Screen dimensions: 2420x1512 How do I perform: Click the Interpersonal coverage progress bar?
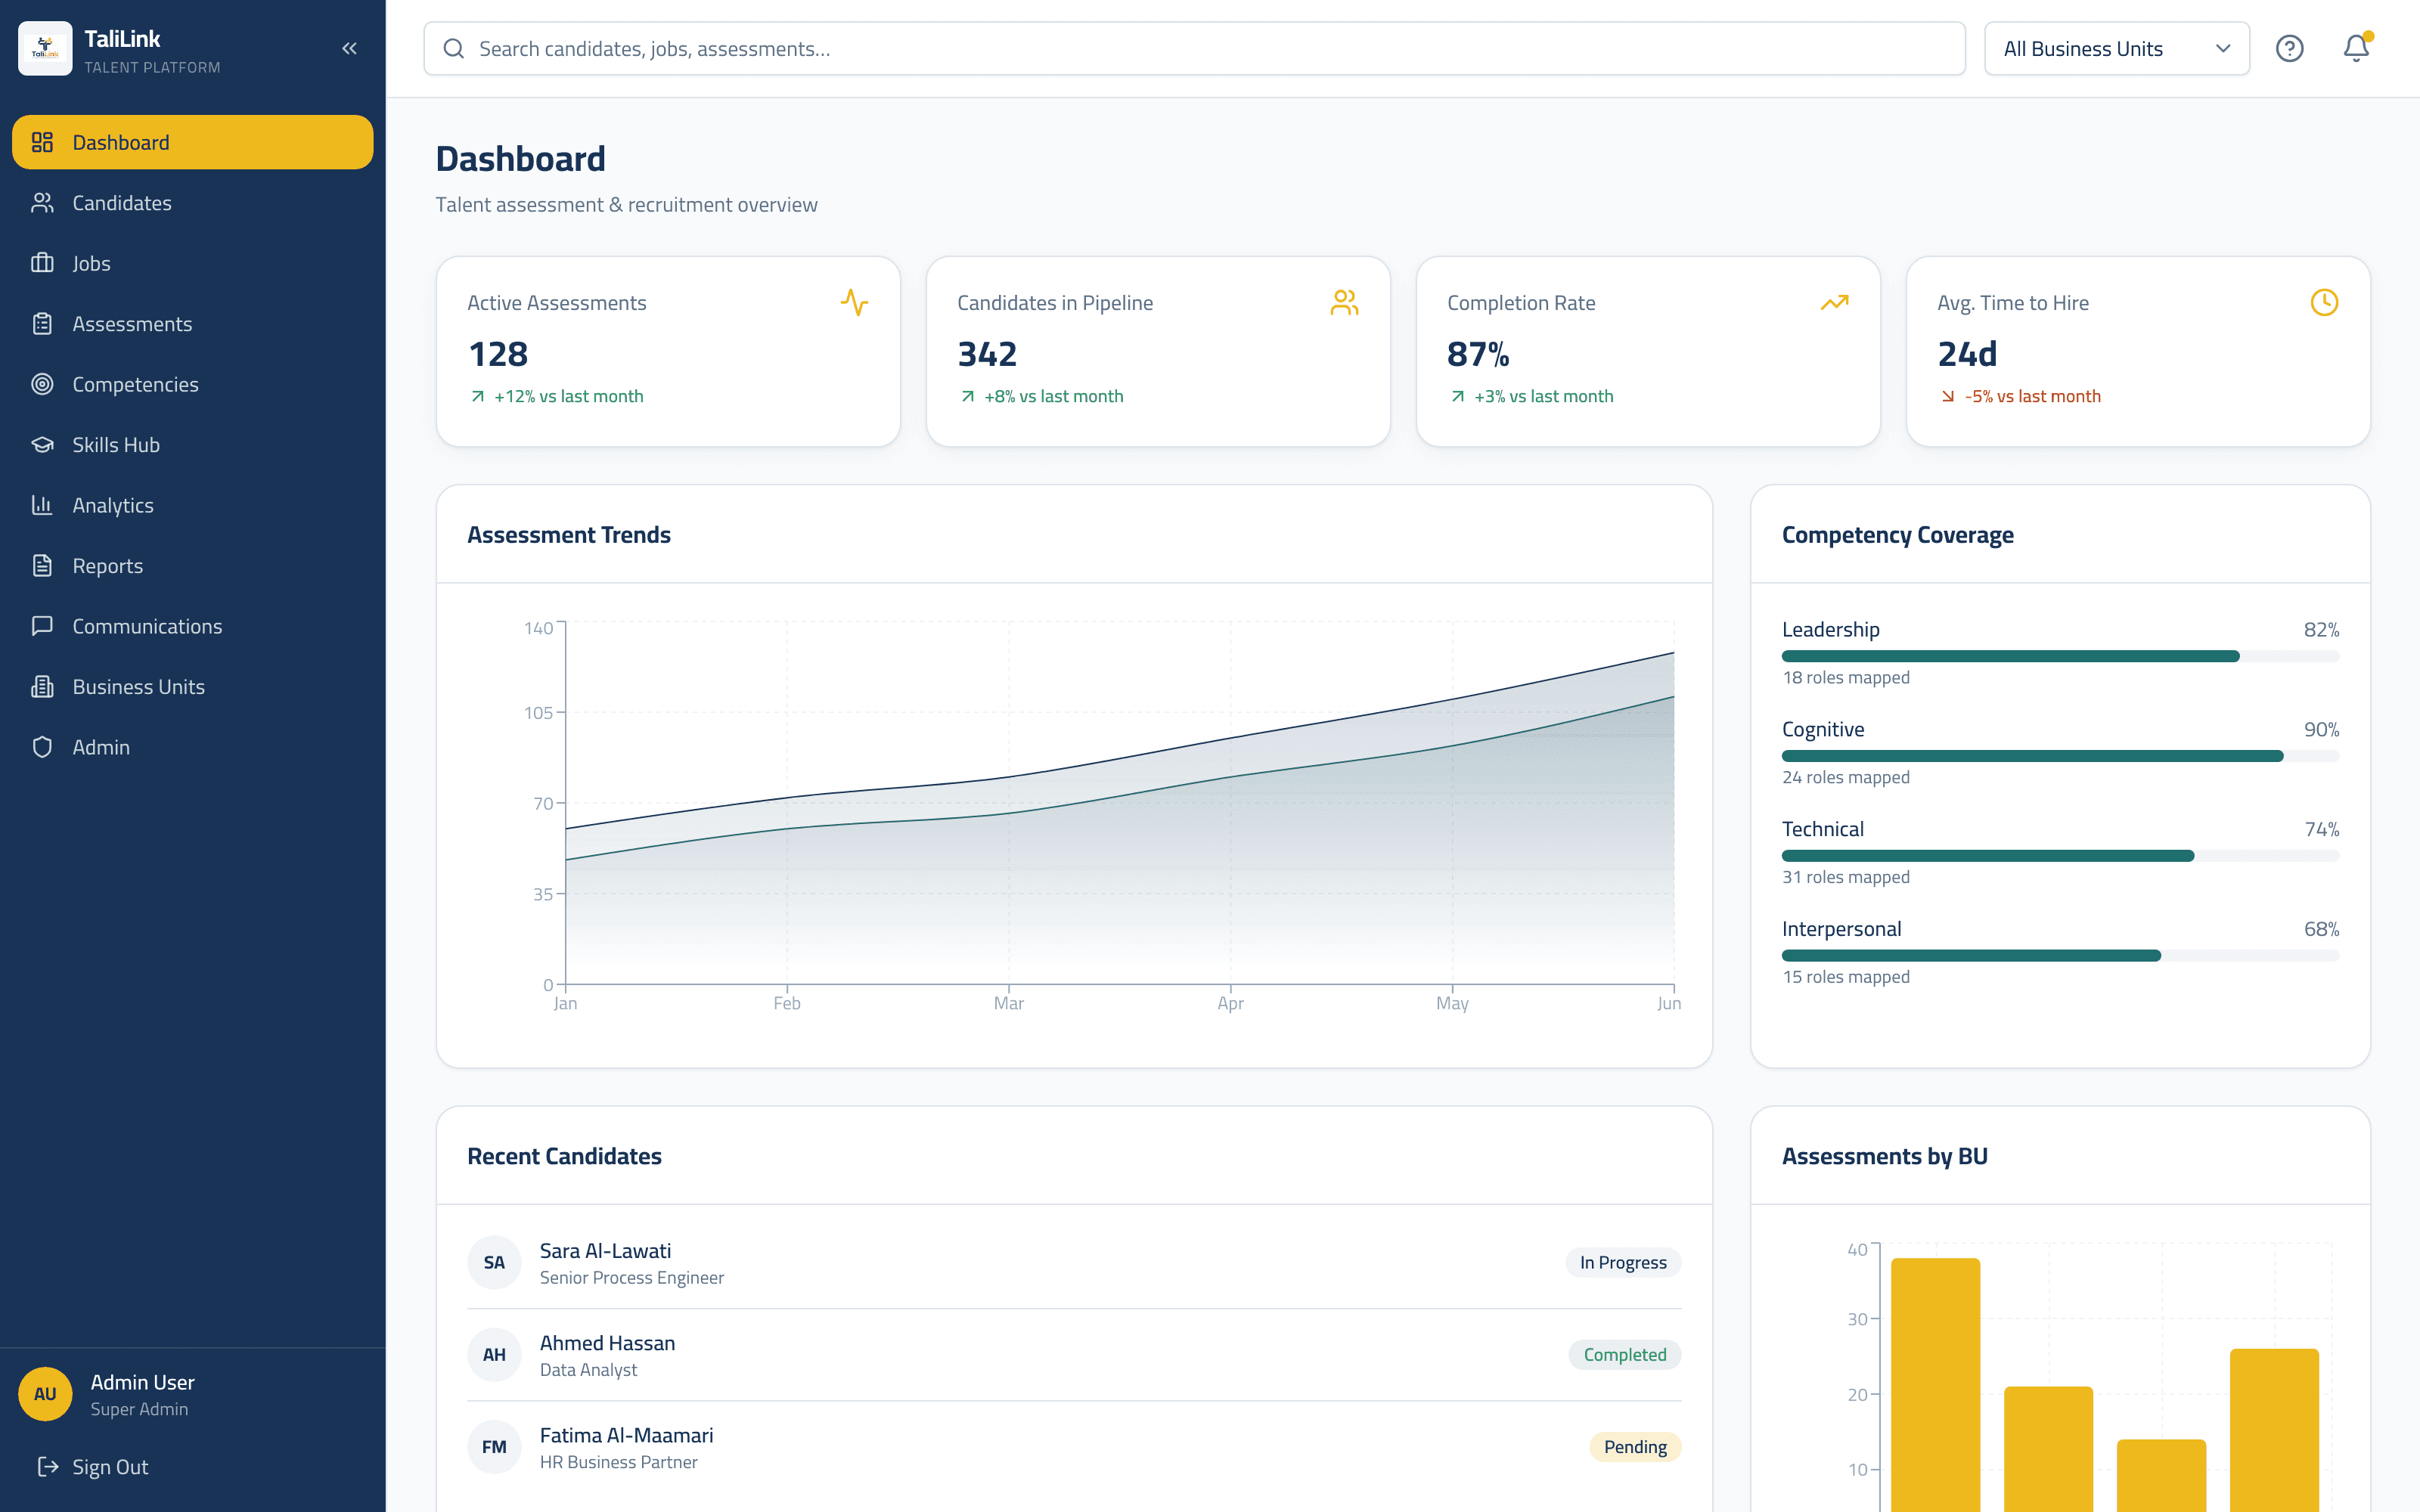click(2060, 956)
